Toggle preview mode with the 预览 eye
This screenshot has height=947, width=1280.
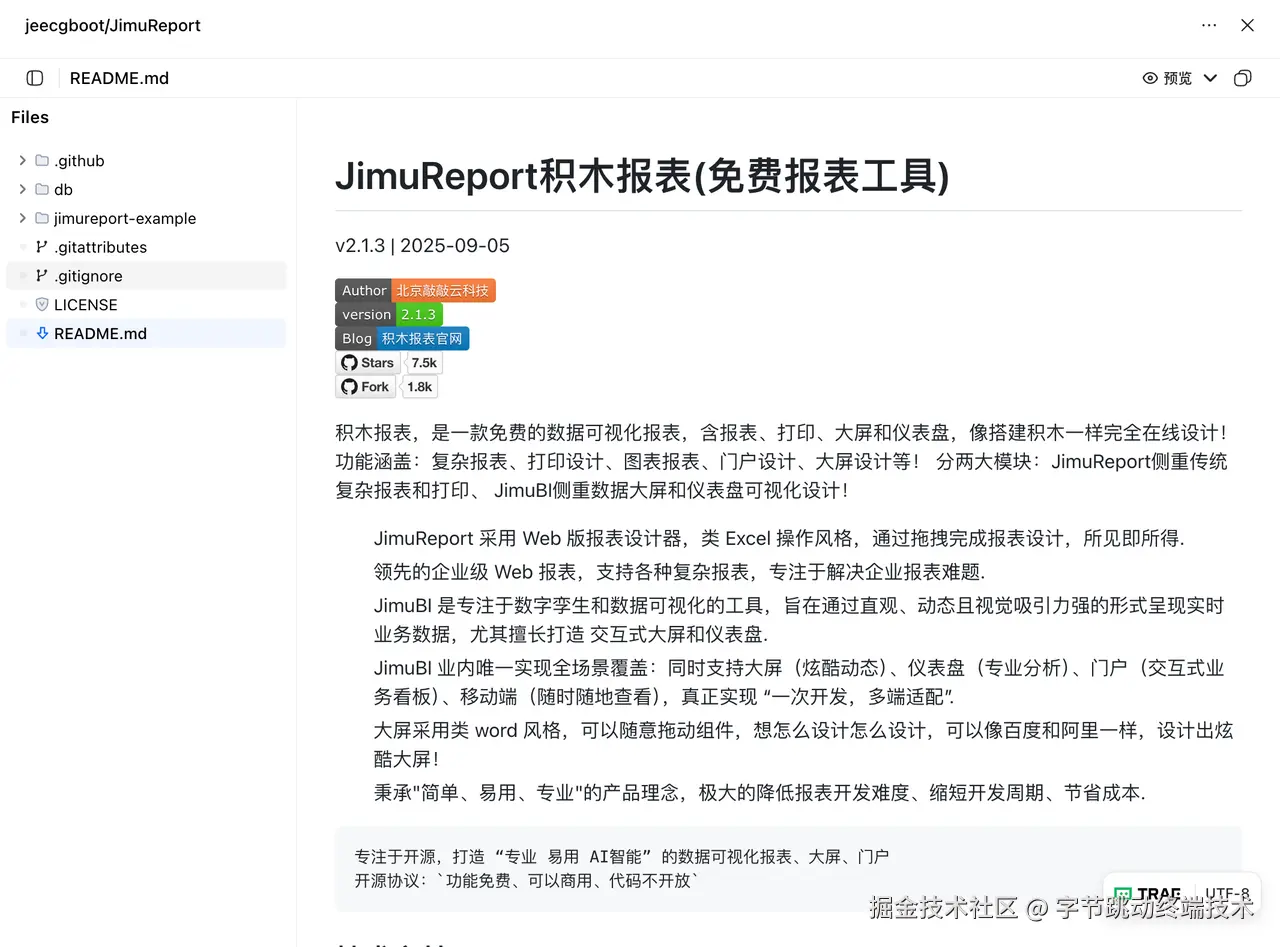1168,77
